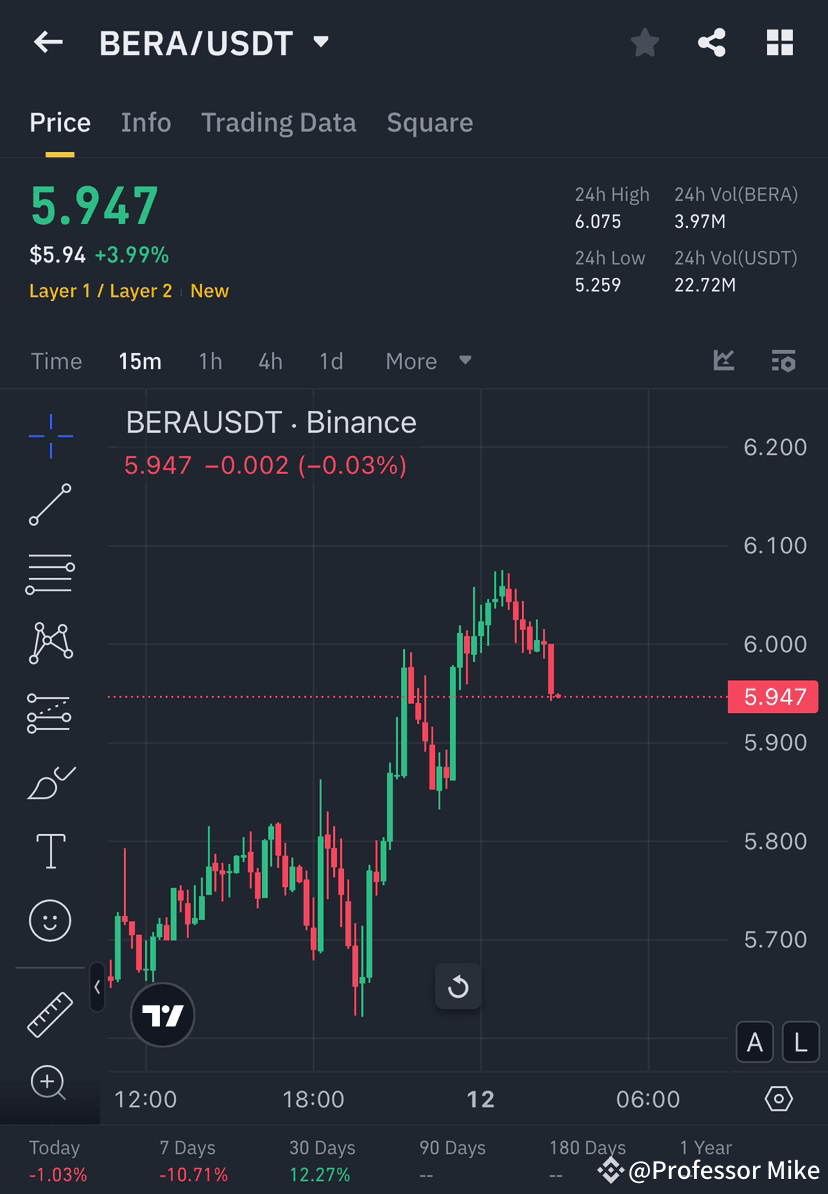View 30 Days performance 12.27%
The width and height of the screenshot is (828, 1194).
(x=321, y=1161)
